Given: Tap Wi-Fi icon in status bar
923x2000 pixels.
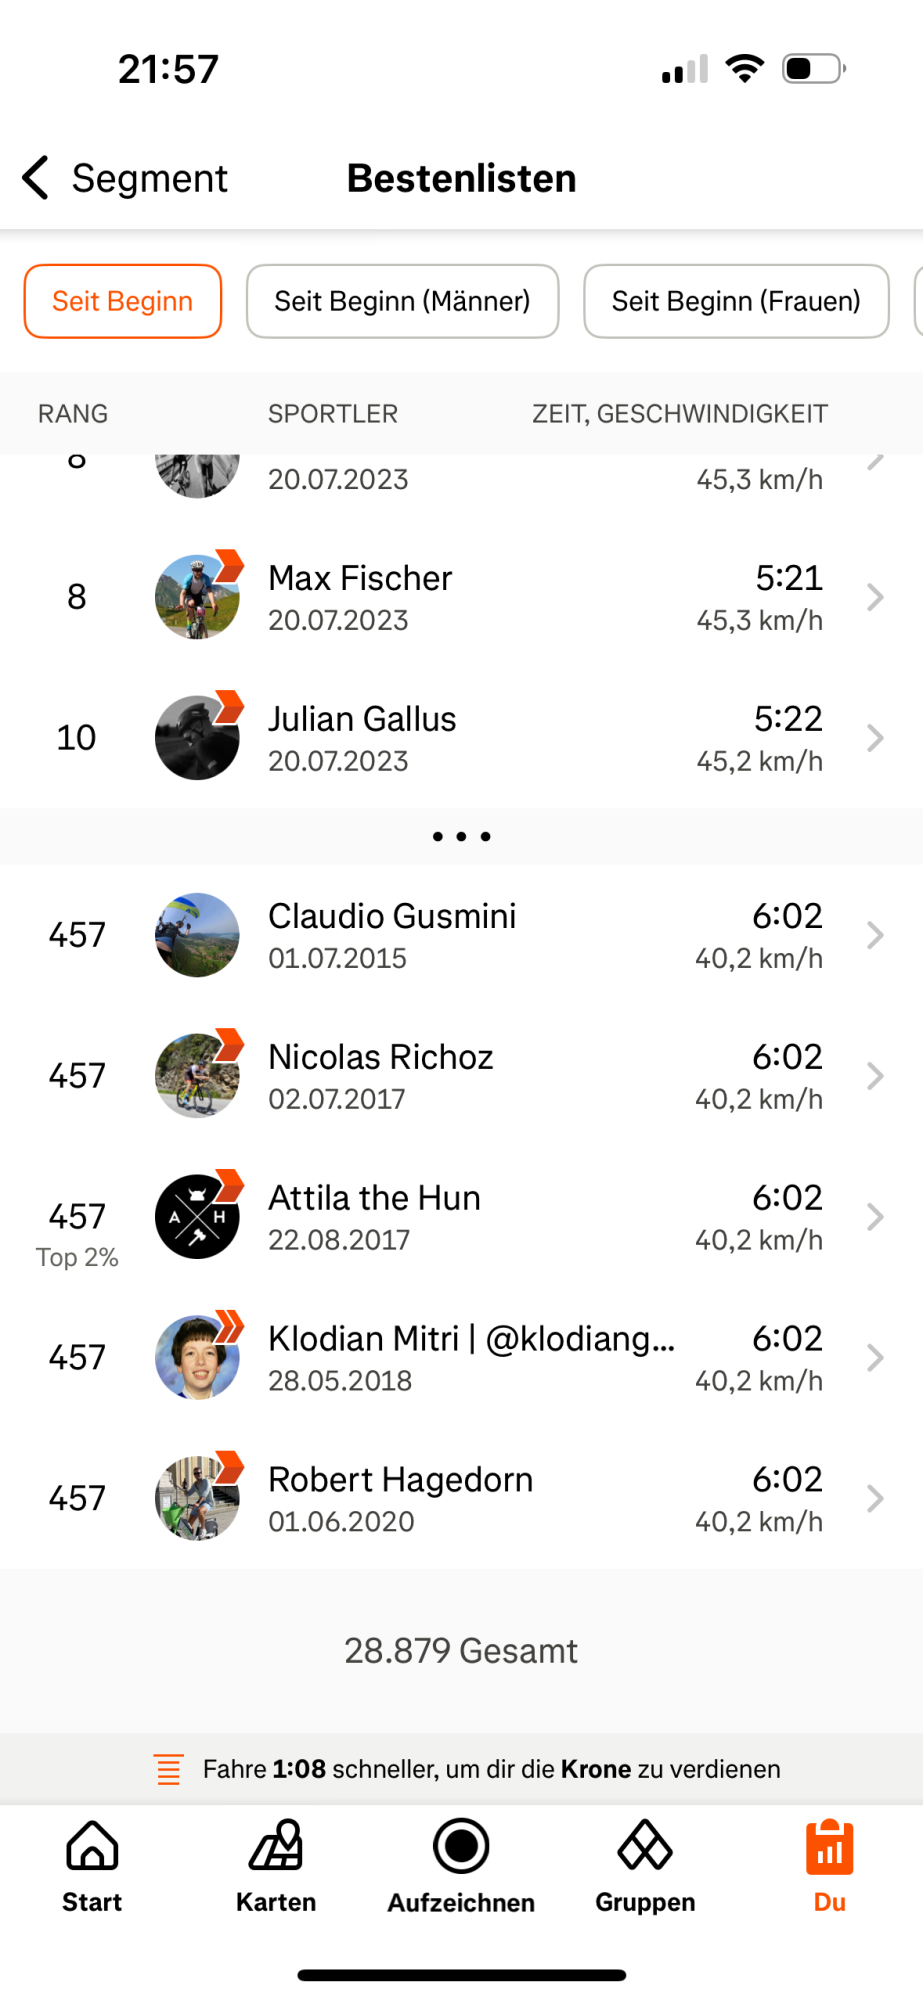Looking at the screenshot, I should point(744,69).
